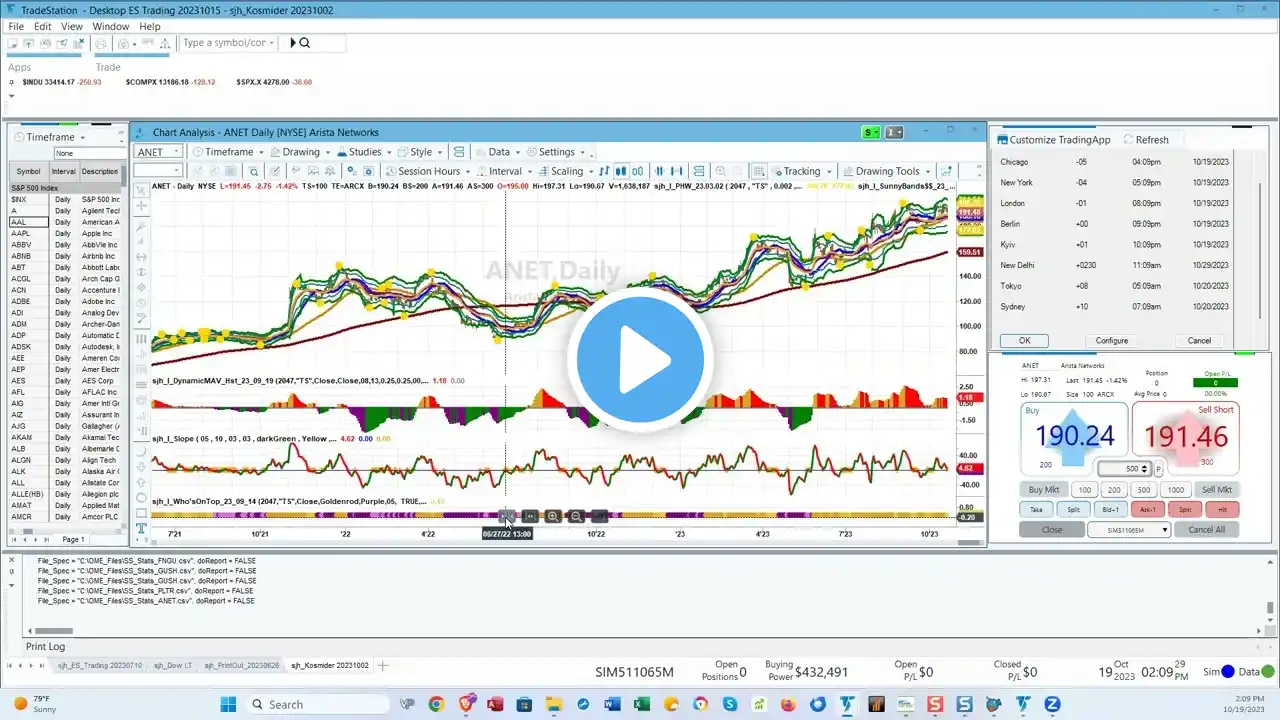This screenshot has height=720, width=1280.
Task: Click the Cancel All orders button
Action: (x=1207, y=530)
